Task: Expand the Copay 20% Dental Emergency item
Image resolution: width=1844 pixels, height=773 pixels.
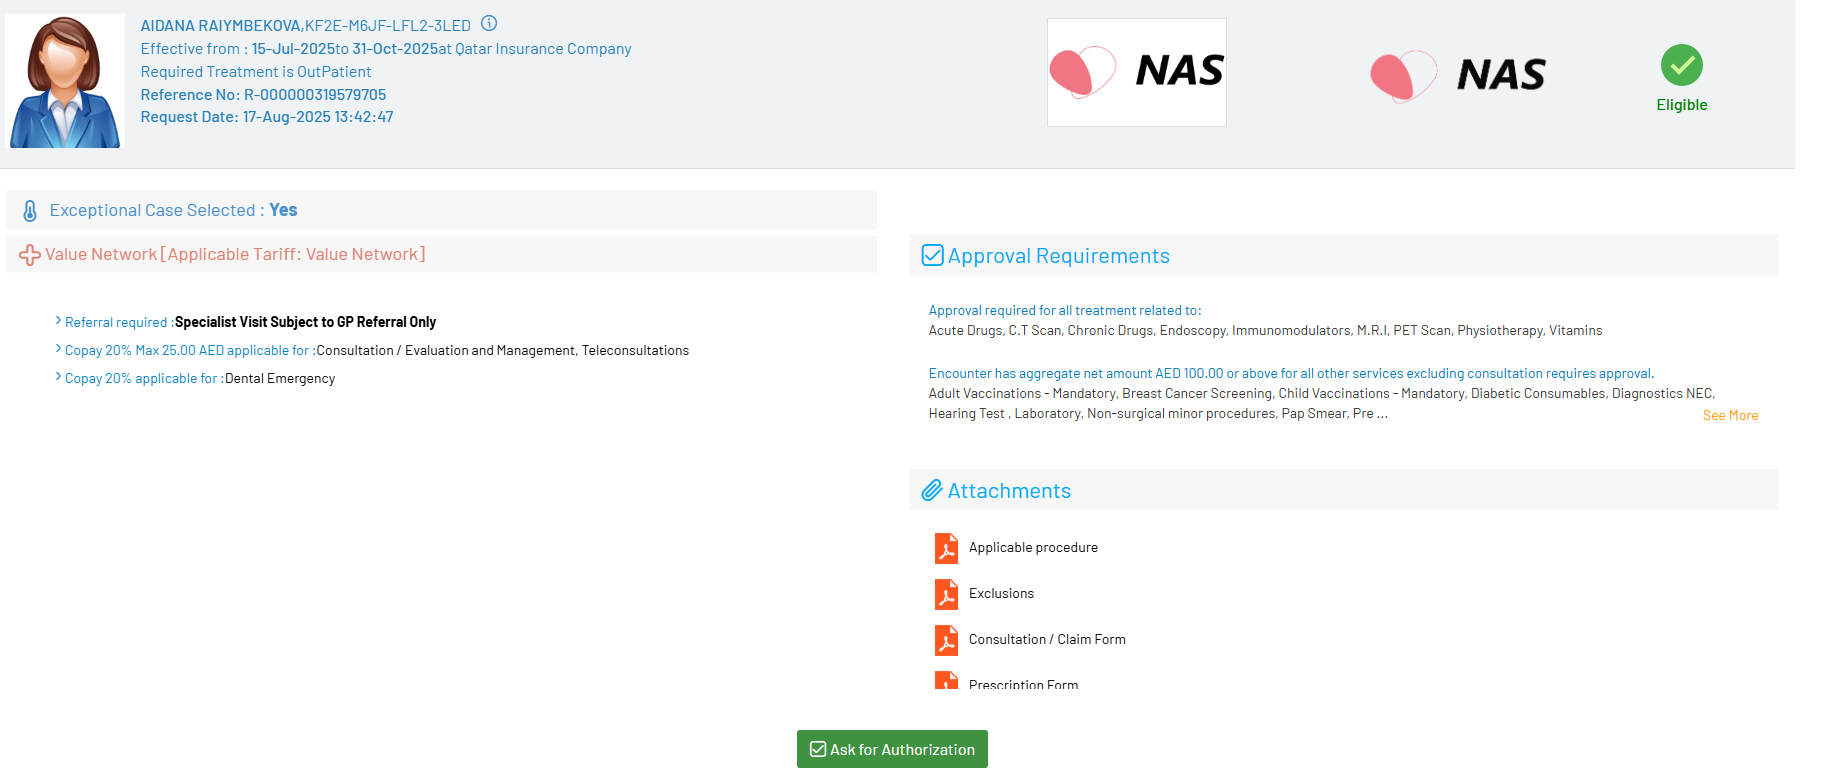Action: (58, 377)
